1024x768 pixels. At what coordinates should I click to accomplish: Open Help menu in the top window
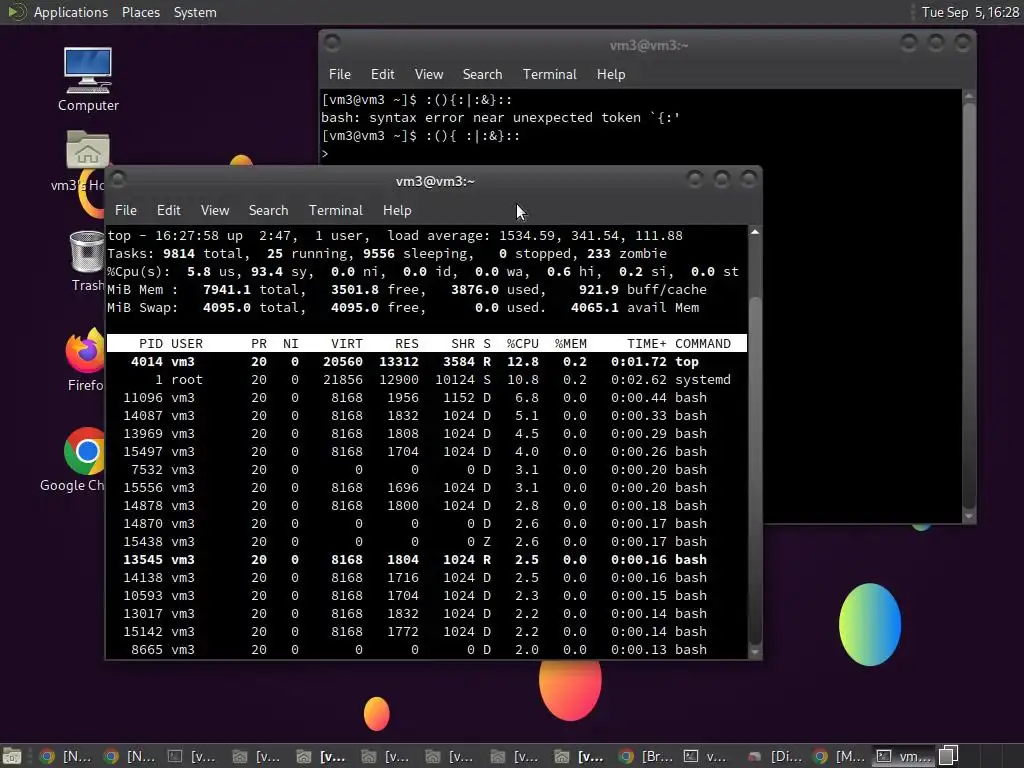396,210
